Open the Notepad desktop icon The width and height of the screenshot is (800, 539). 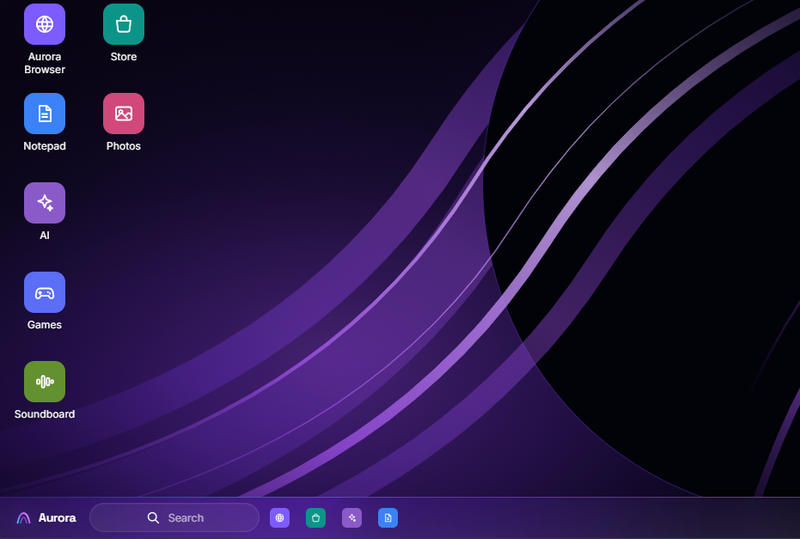(x=44, y=113)
